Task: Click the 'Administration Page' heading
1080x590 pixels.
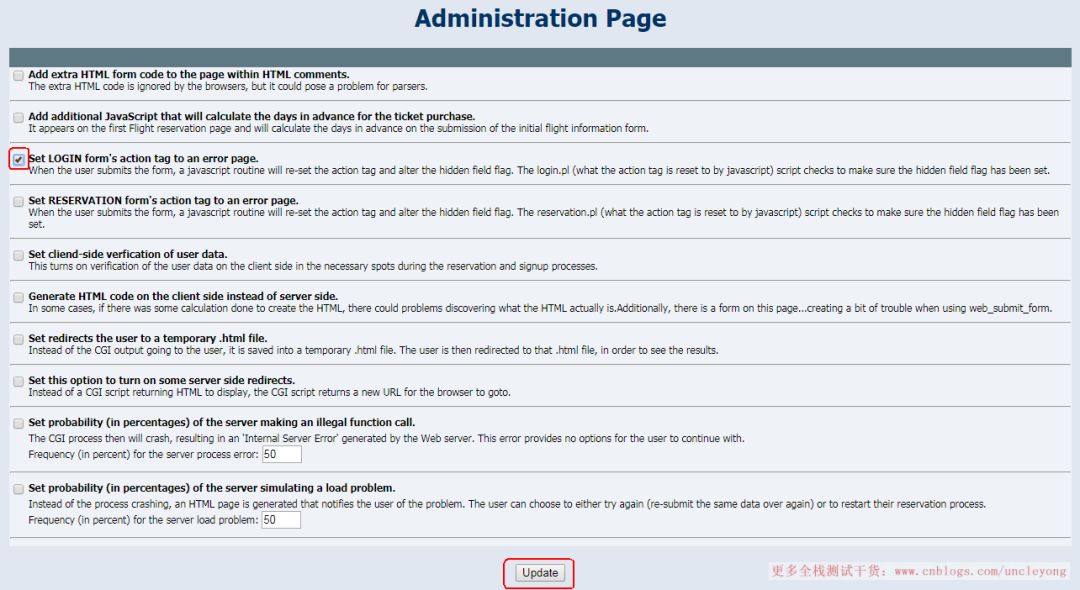Action: coord(540,19)
